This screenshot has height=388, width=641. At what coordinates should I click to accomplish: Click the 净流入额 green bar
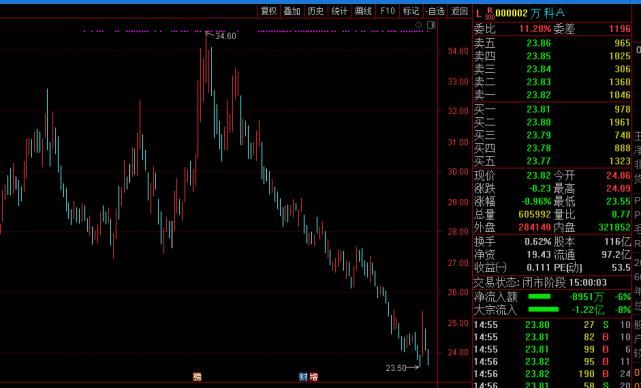[x=539, y=296]
